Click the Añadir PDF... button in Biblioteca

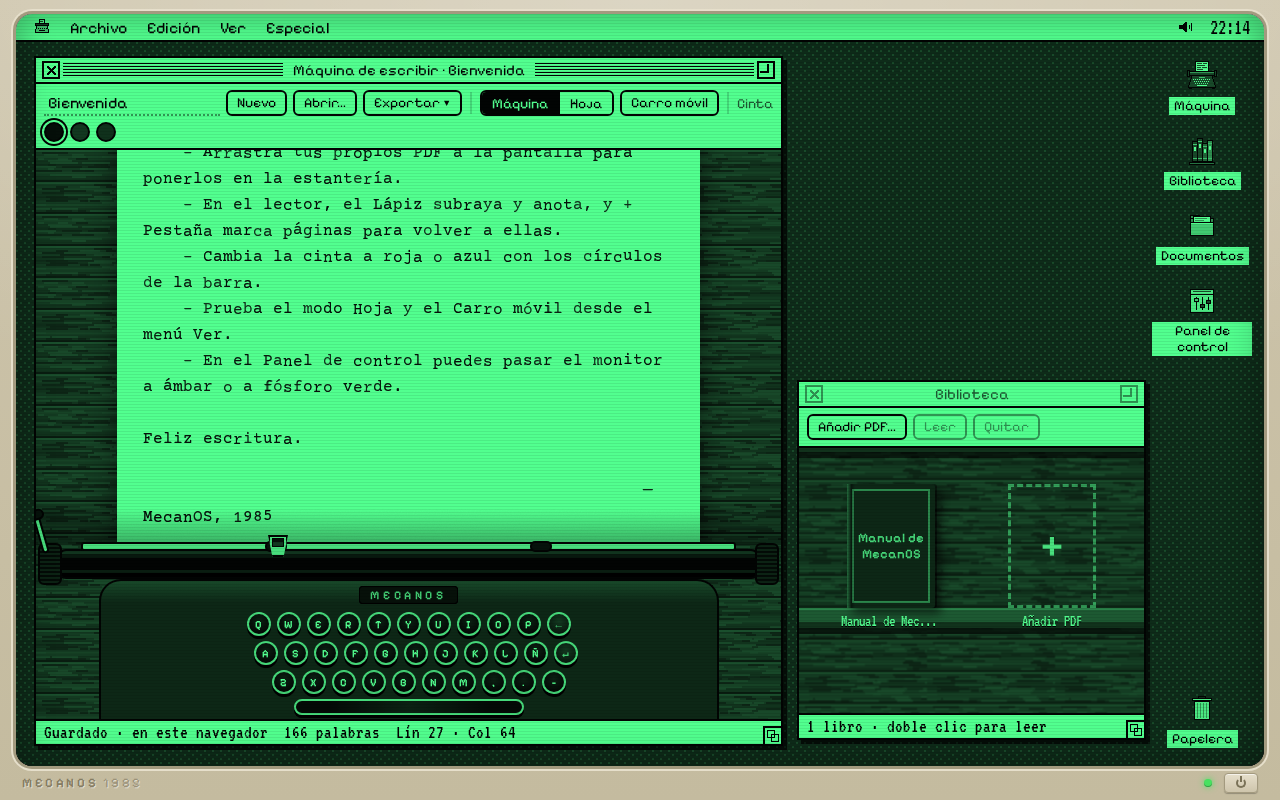857,427
